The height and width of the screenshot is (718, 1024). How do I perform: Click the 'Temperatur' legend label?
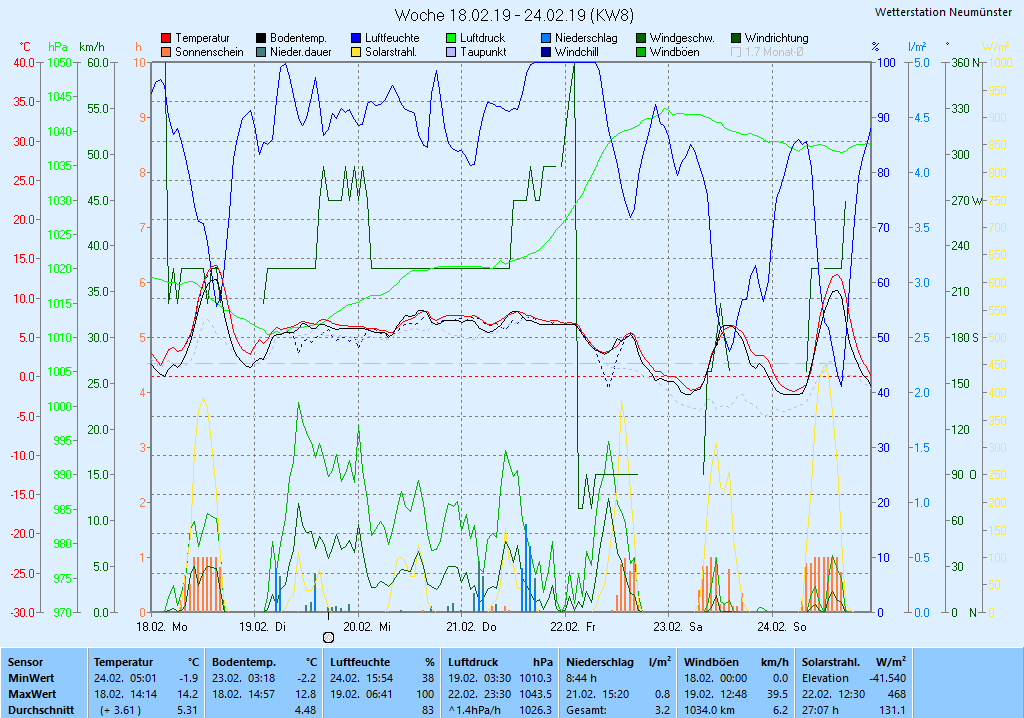point(202,39)
